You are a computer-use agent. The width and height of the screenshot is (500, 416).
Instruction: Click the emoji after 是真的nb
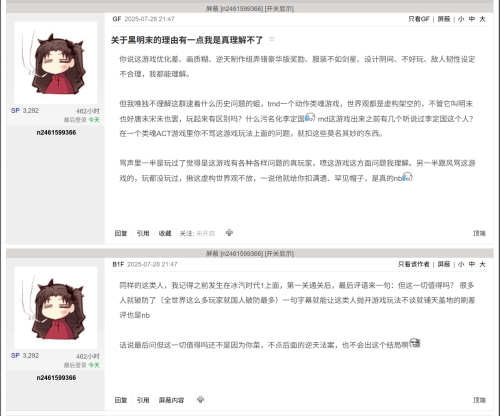tap(407, 177)
